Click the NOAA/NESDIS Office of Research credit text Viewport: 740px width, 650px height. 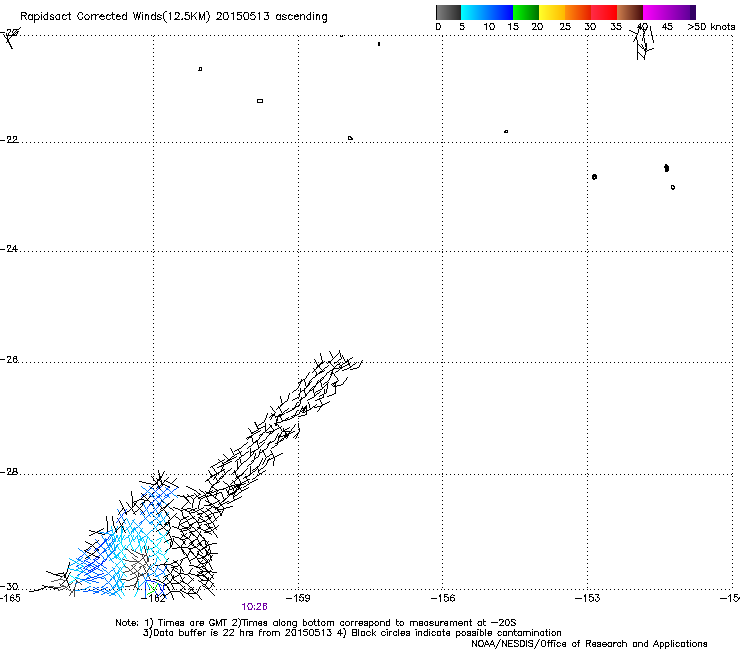(x=589, y=644)
